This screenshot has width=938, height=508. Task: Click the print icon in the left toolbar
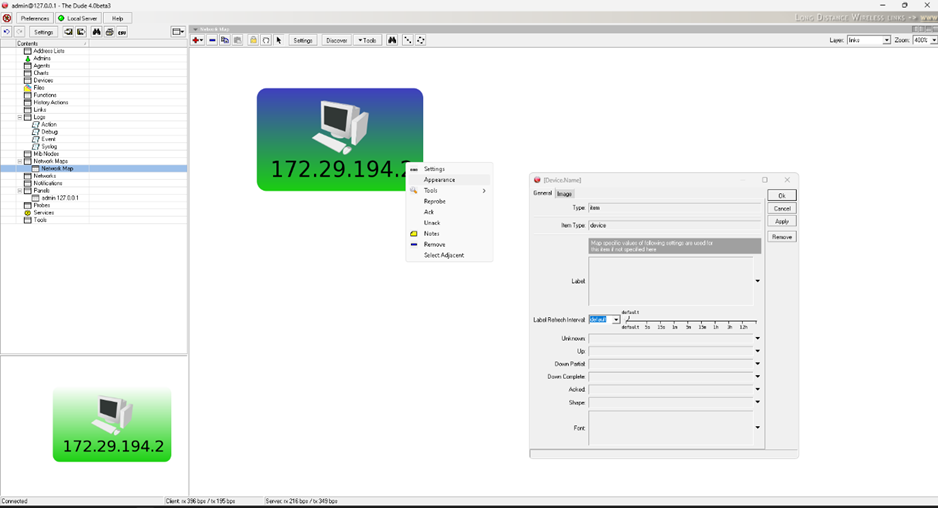[x=109, y=32]
